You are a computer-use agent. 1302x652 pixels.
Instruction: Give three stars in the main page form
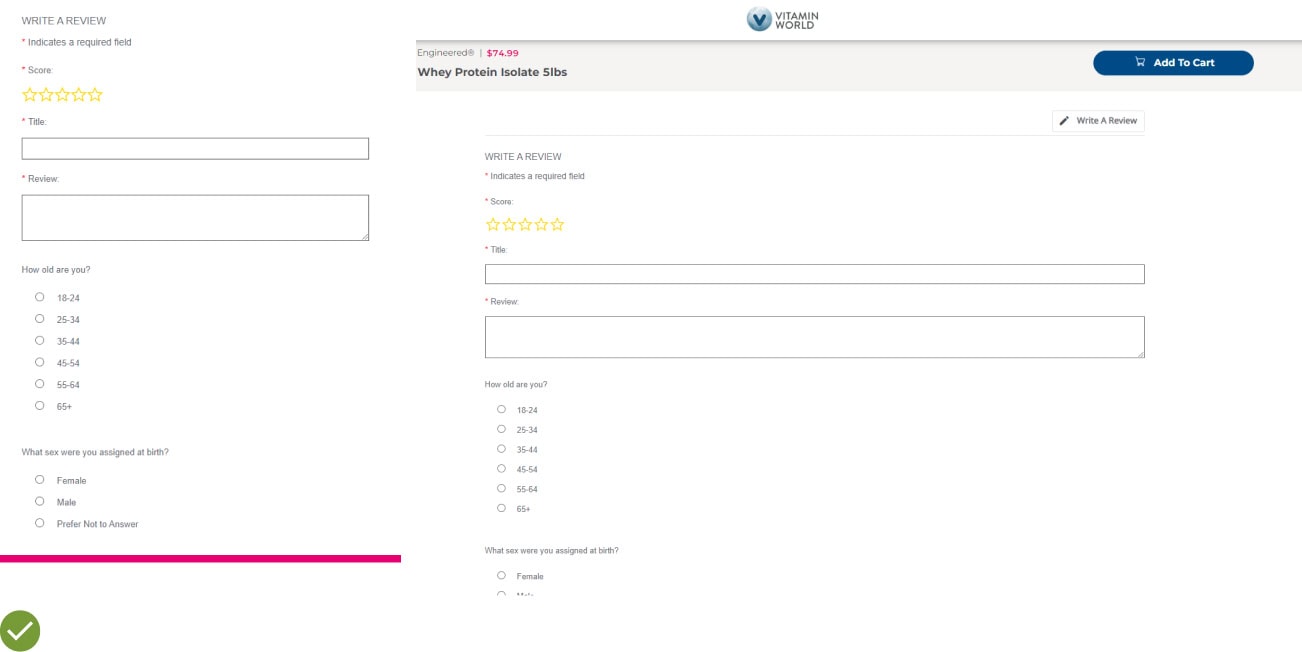525,225
